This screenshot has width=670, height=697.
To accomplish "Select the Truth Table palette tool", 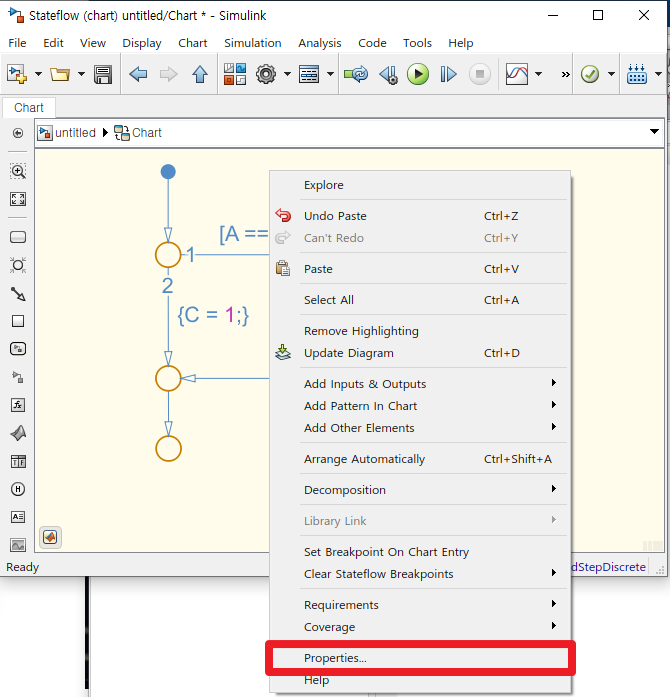I will tap(18, 461).
